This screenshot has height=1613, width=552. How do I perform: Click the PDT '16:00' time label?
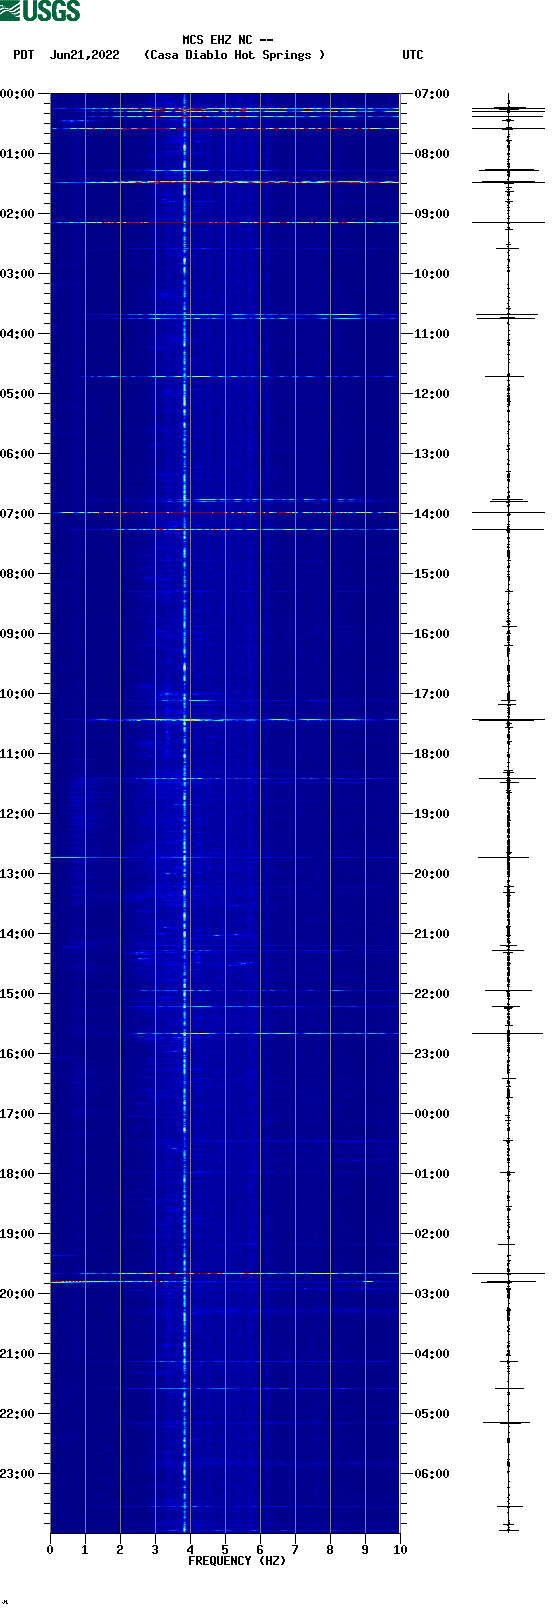(x=17, y=1054)
